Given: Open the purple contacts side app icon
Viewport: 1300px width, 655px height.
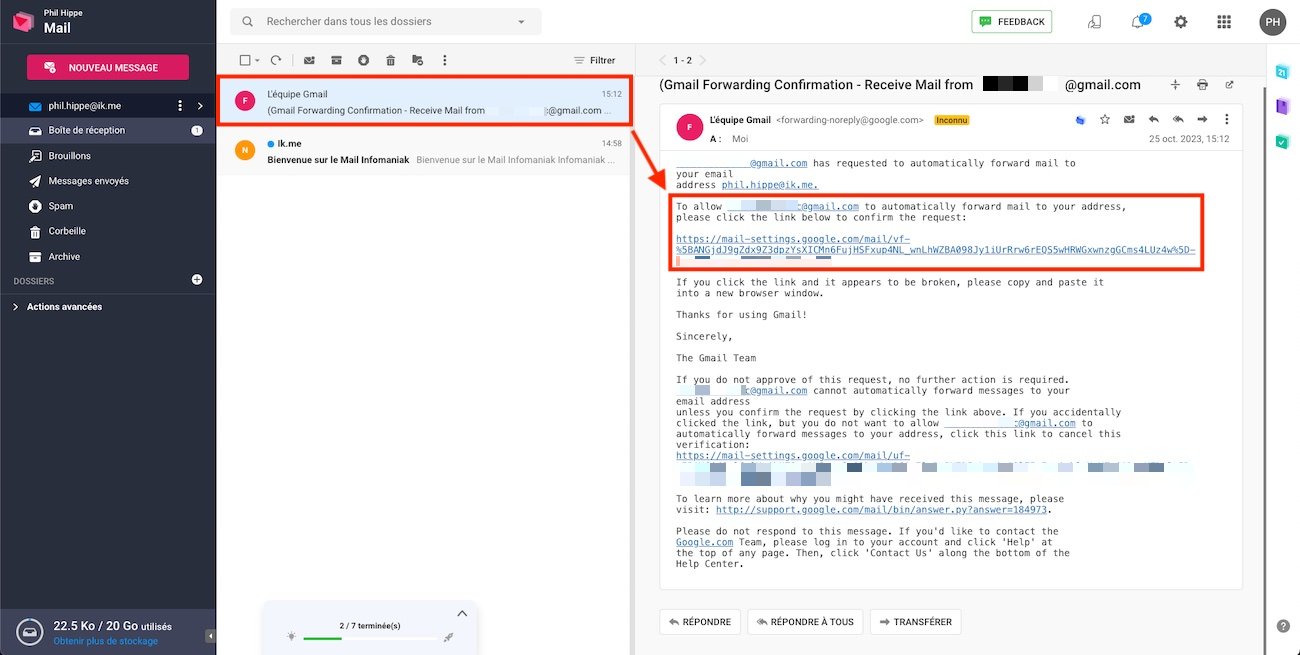Looking at the screenshot, I should pyautogui.click(x=1283, y=107).
